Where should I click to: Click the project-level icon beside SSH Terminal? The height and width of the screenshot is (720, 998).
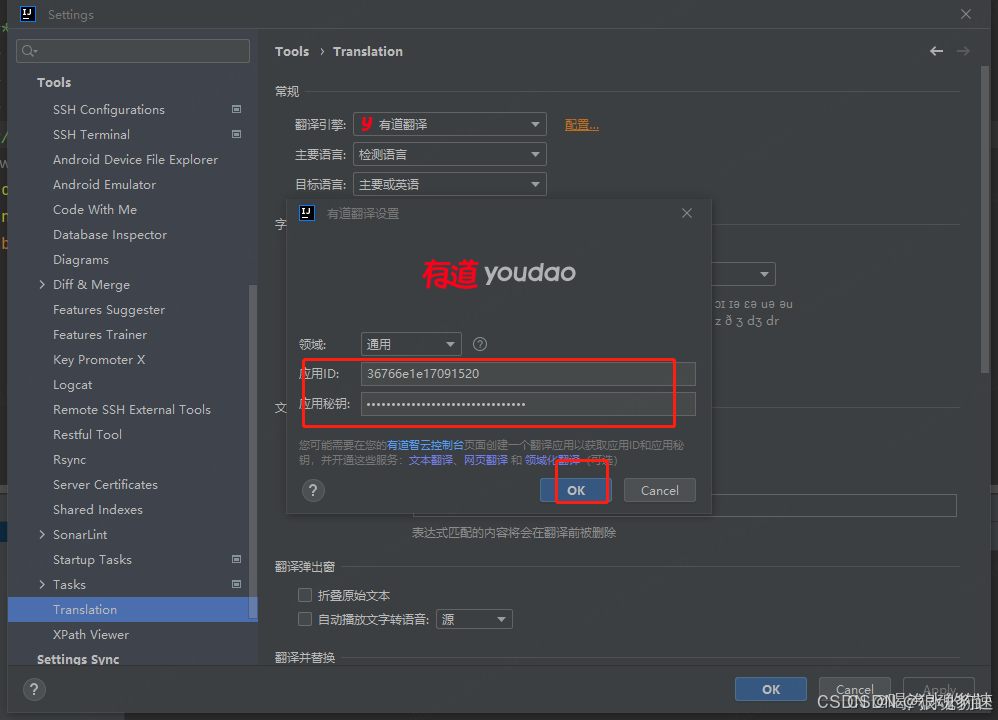[236, 134]
